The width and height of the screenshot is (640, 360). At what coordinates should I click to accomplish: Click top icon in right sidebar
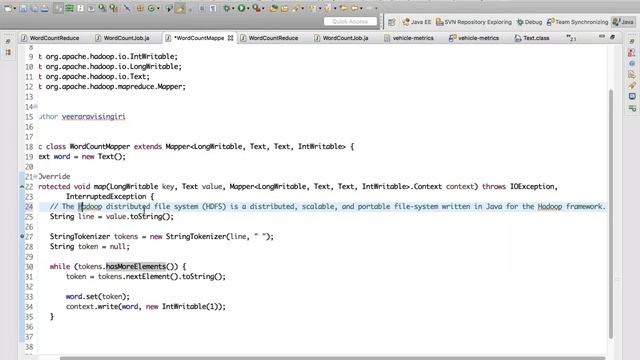[x=632, y=41]
